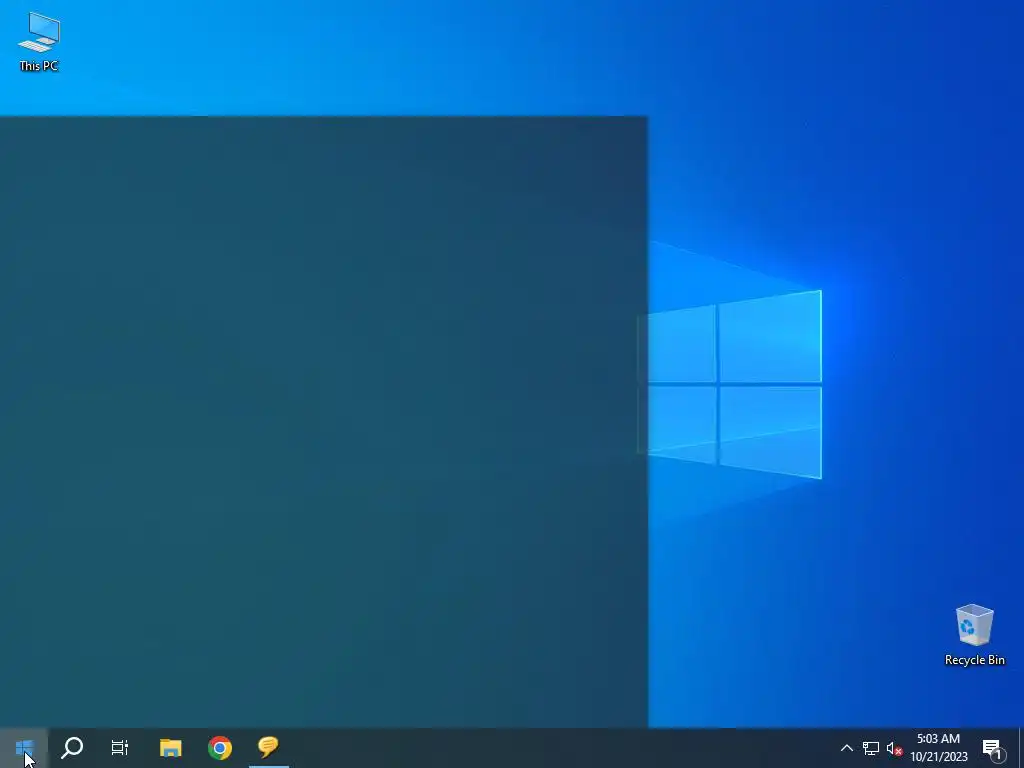Open Task View on taskbar
This screenshot has height=768, width=1024.
tap(120, 748)
